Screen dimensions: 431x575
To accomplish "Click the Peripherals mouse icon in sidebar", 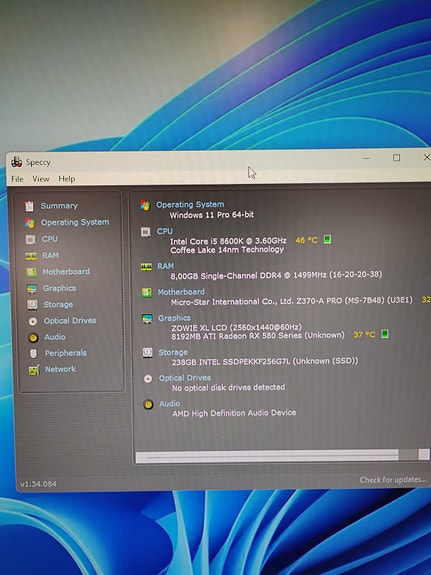I will (x=33, y=354).
